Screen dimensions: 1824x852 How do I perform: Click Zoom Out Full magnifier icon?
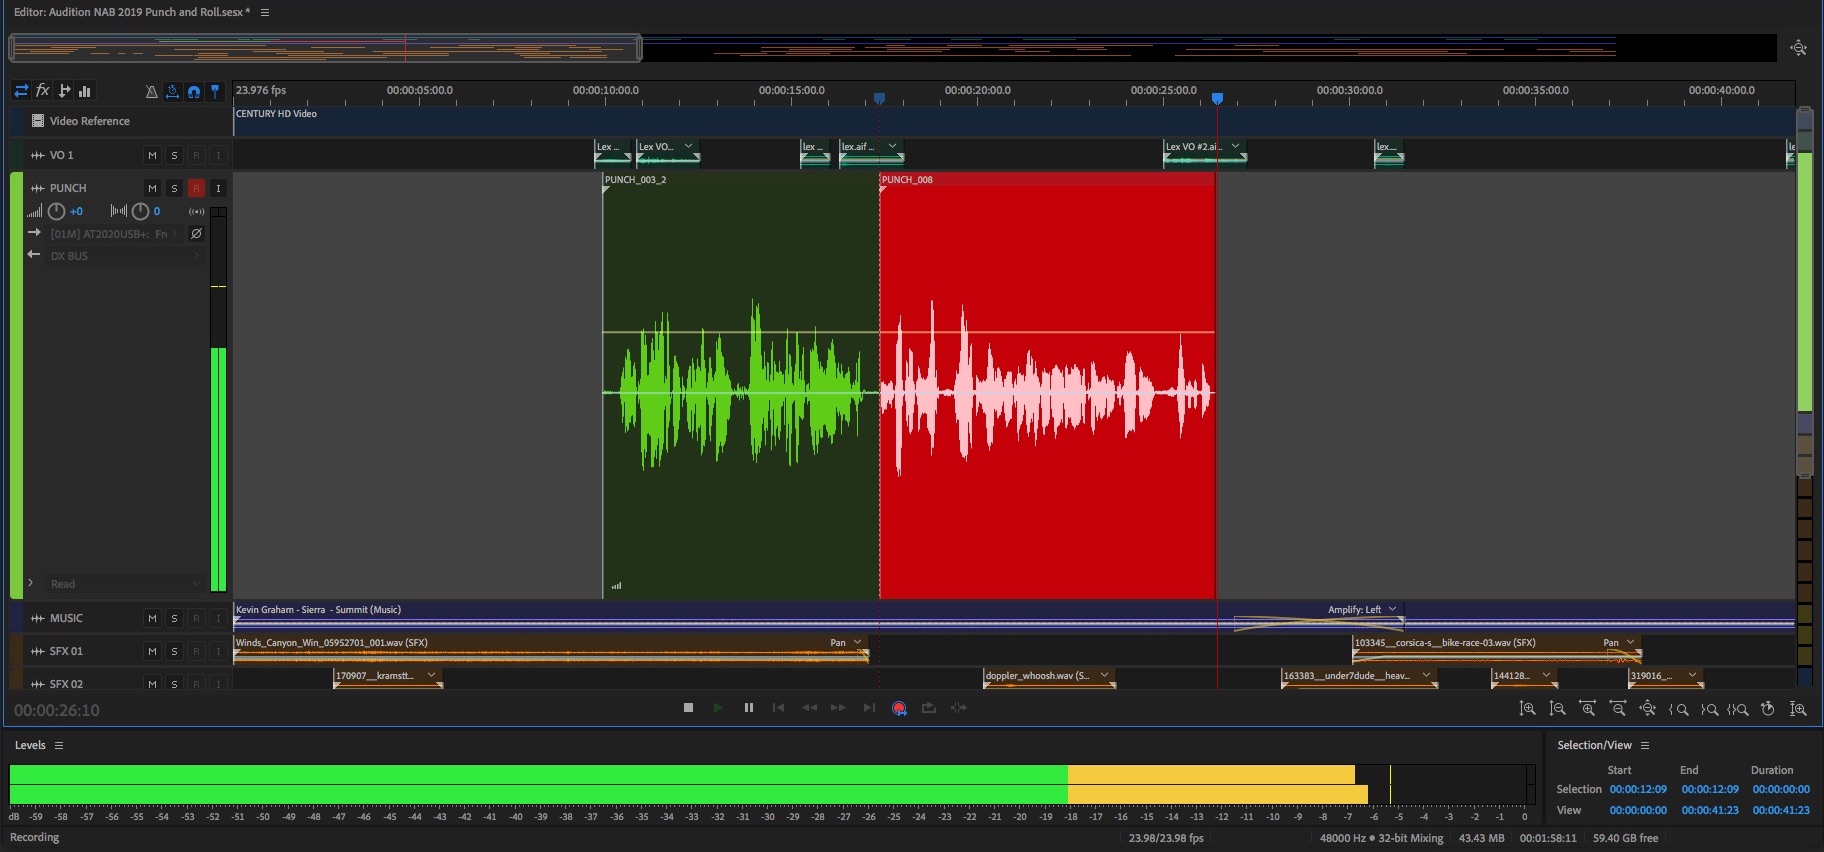pos(1648,709)
